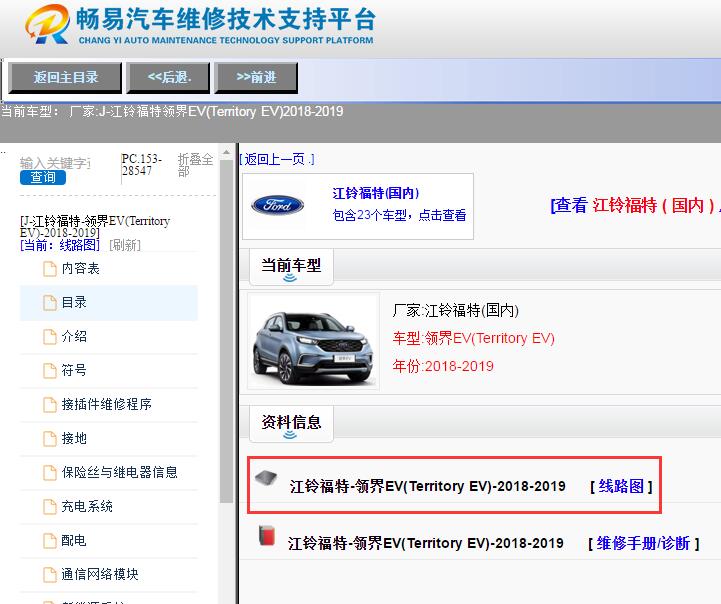Click the [刷新] refresh link
The height and width of the screenshot is (604, 721).
(125, 245)
